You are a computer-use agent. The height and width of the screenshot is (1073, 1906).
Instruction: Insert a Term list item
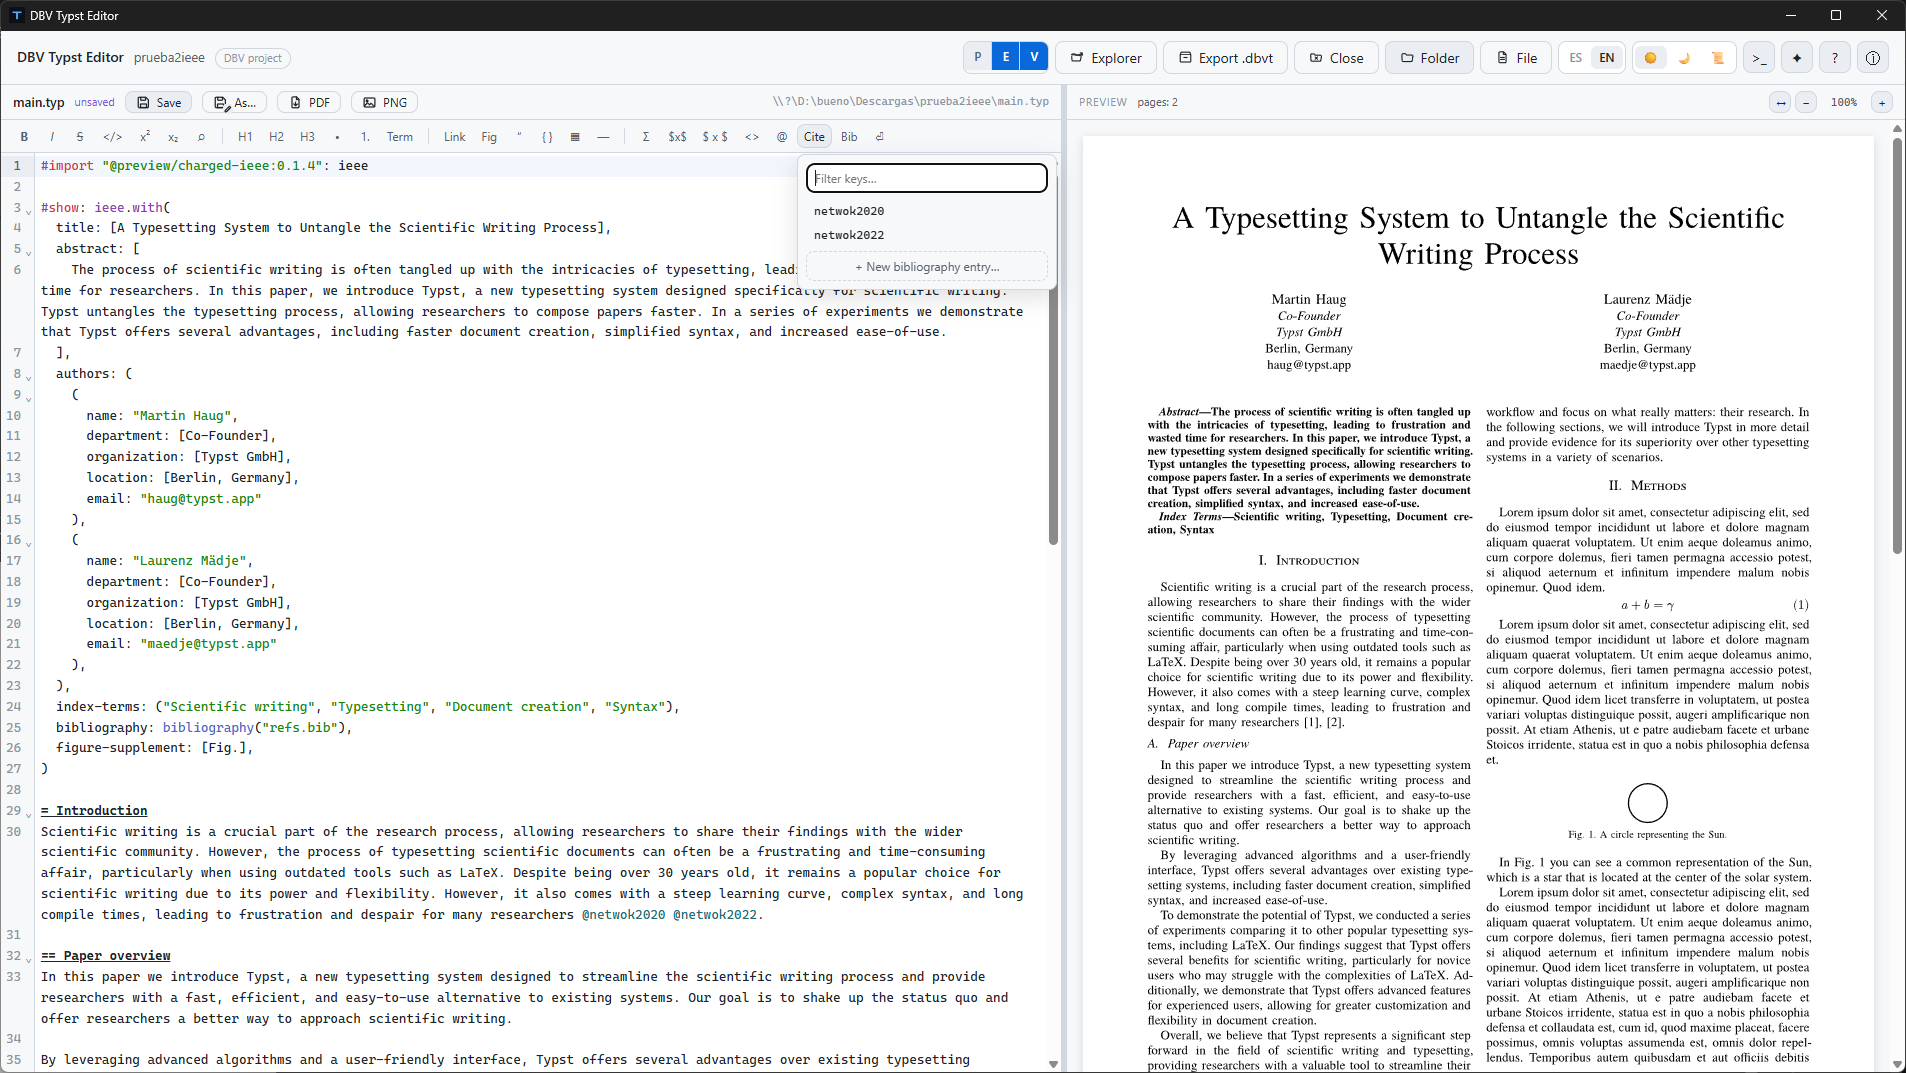pyautogui.click(x=400, y=137)
